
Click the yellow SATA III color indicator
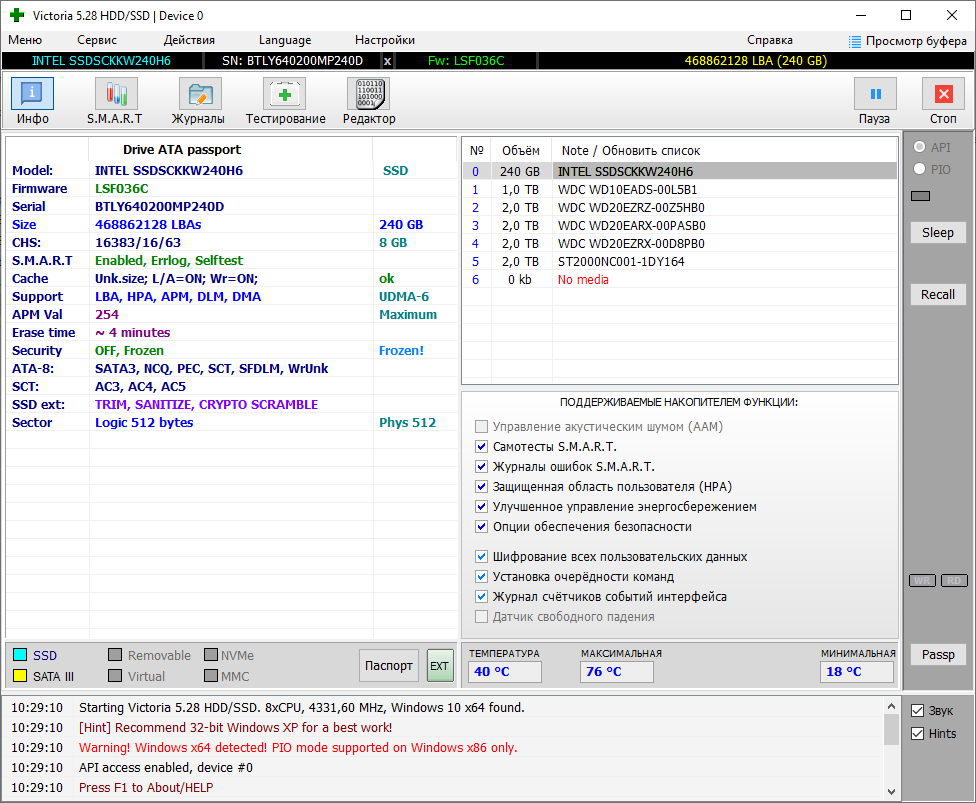(20, 676)
